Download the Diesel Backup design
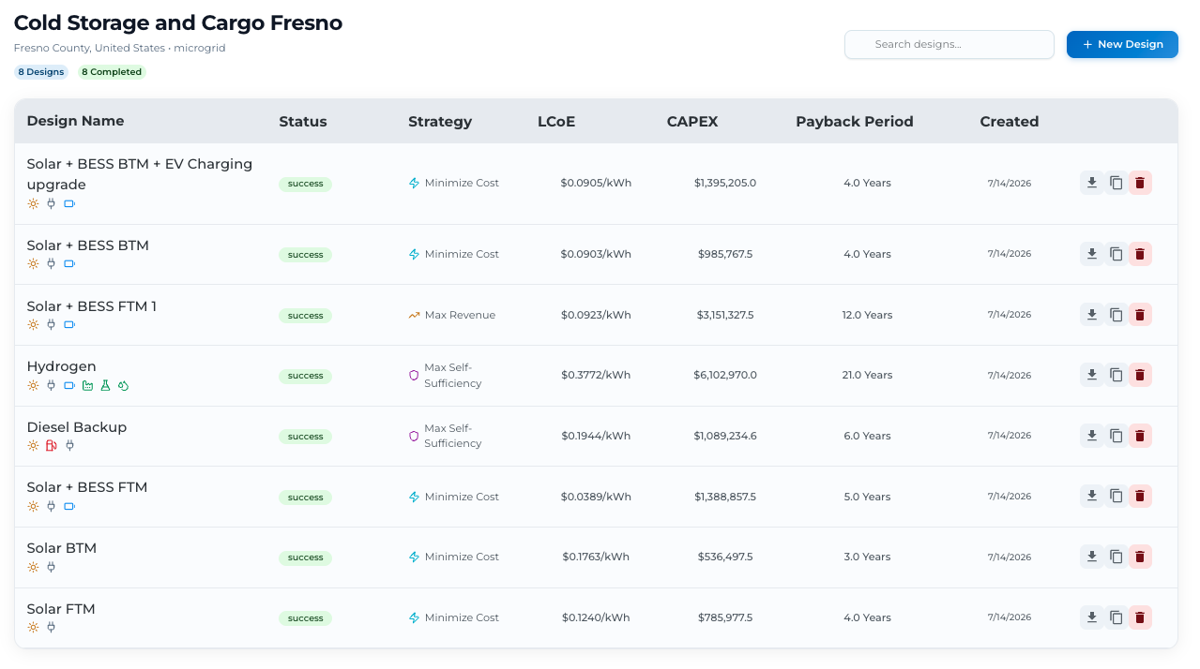 1092,436
